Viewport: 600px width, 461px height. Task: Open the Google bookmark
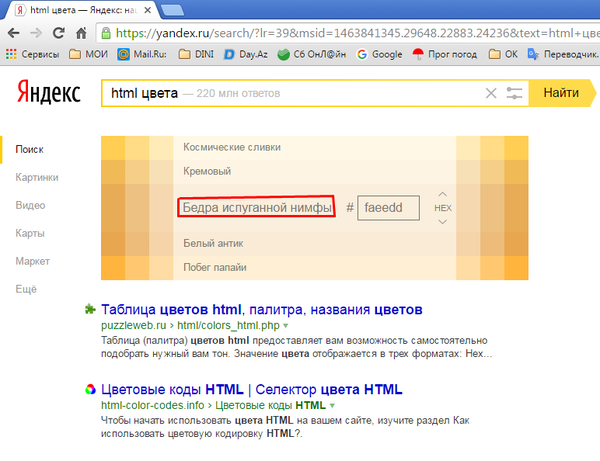[380, 54]
